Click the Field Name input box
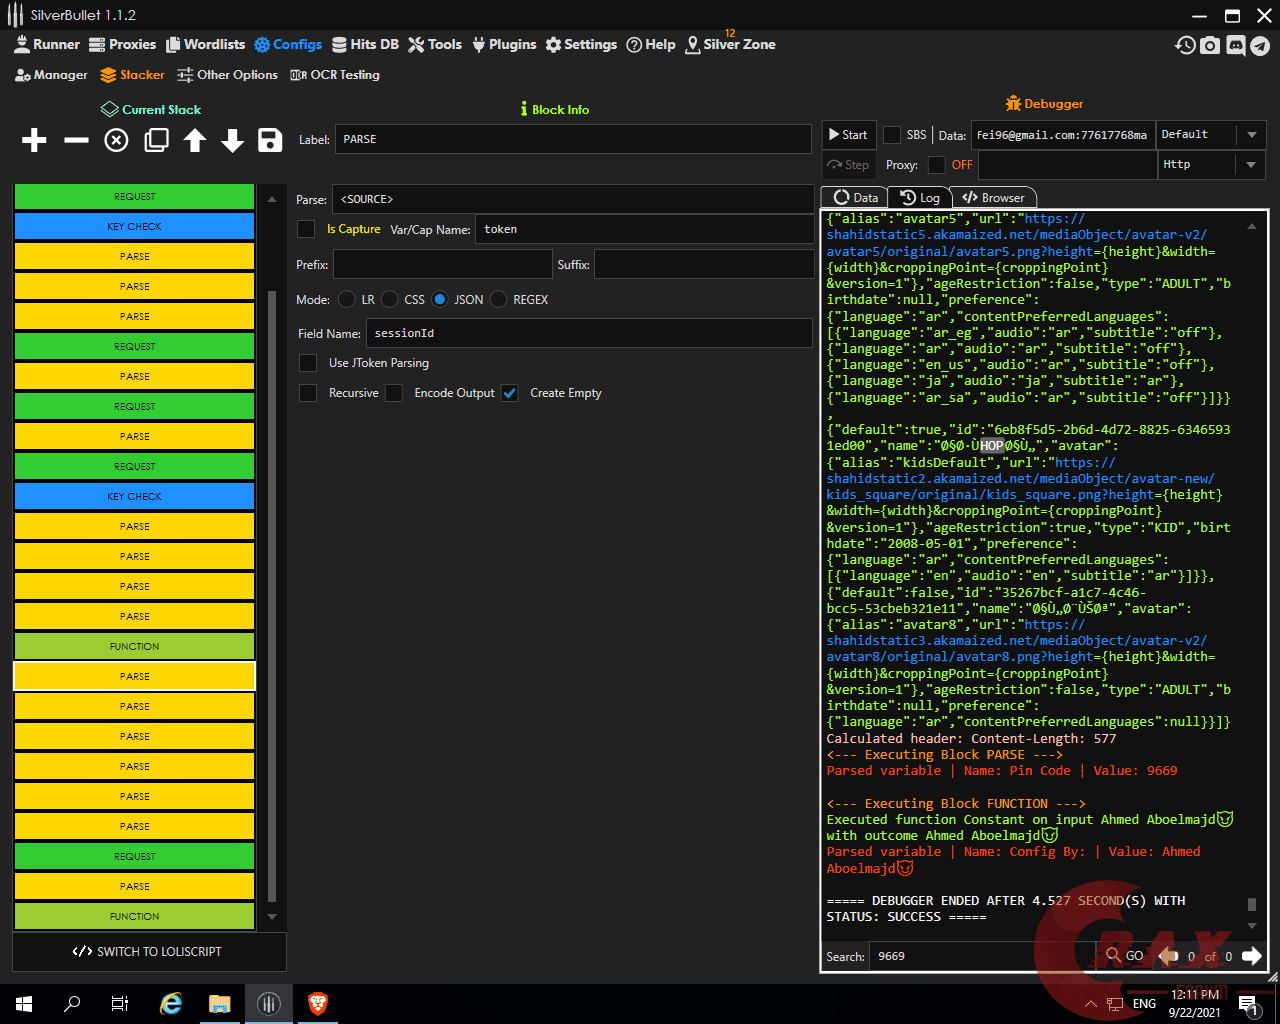Viewport: 1280px width, 1024px height. coord(589,333)
